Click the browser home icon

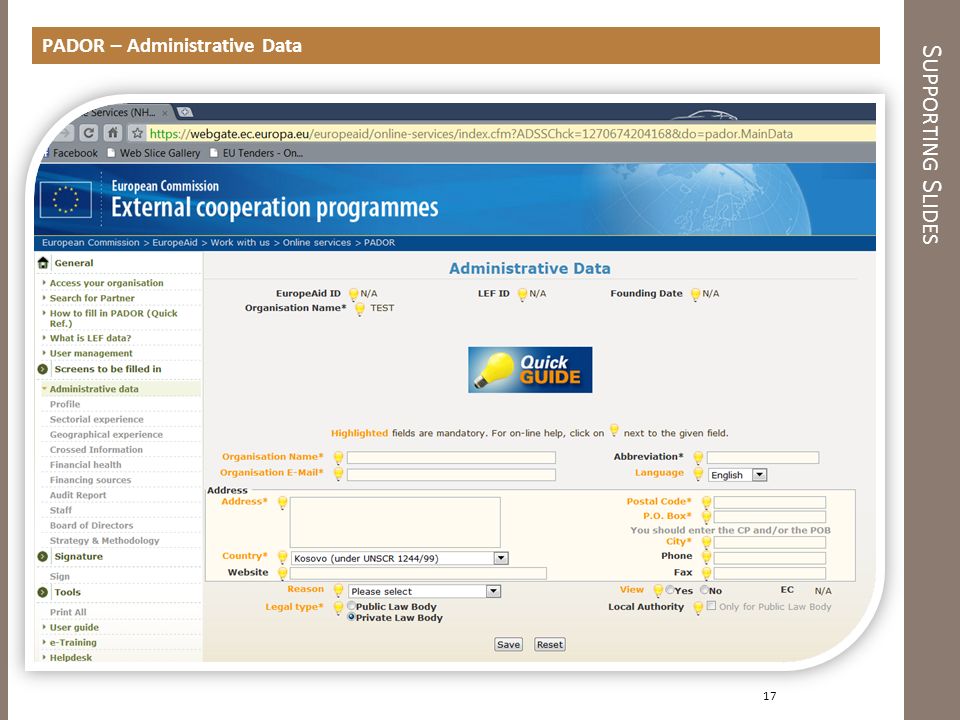(113, 133)
